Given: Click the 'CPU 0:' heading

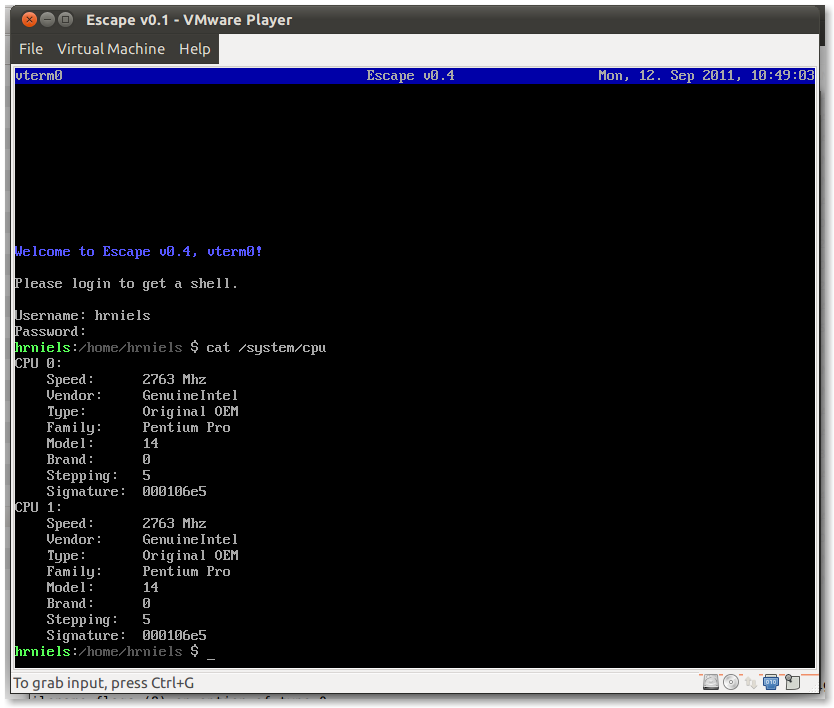Looking at the screenshot, I should [38, 363].
